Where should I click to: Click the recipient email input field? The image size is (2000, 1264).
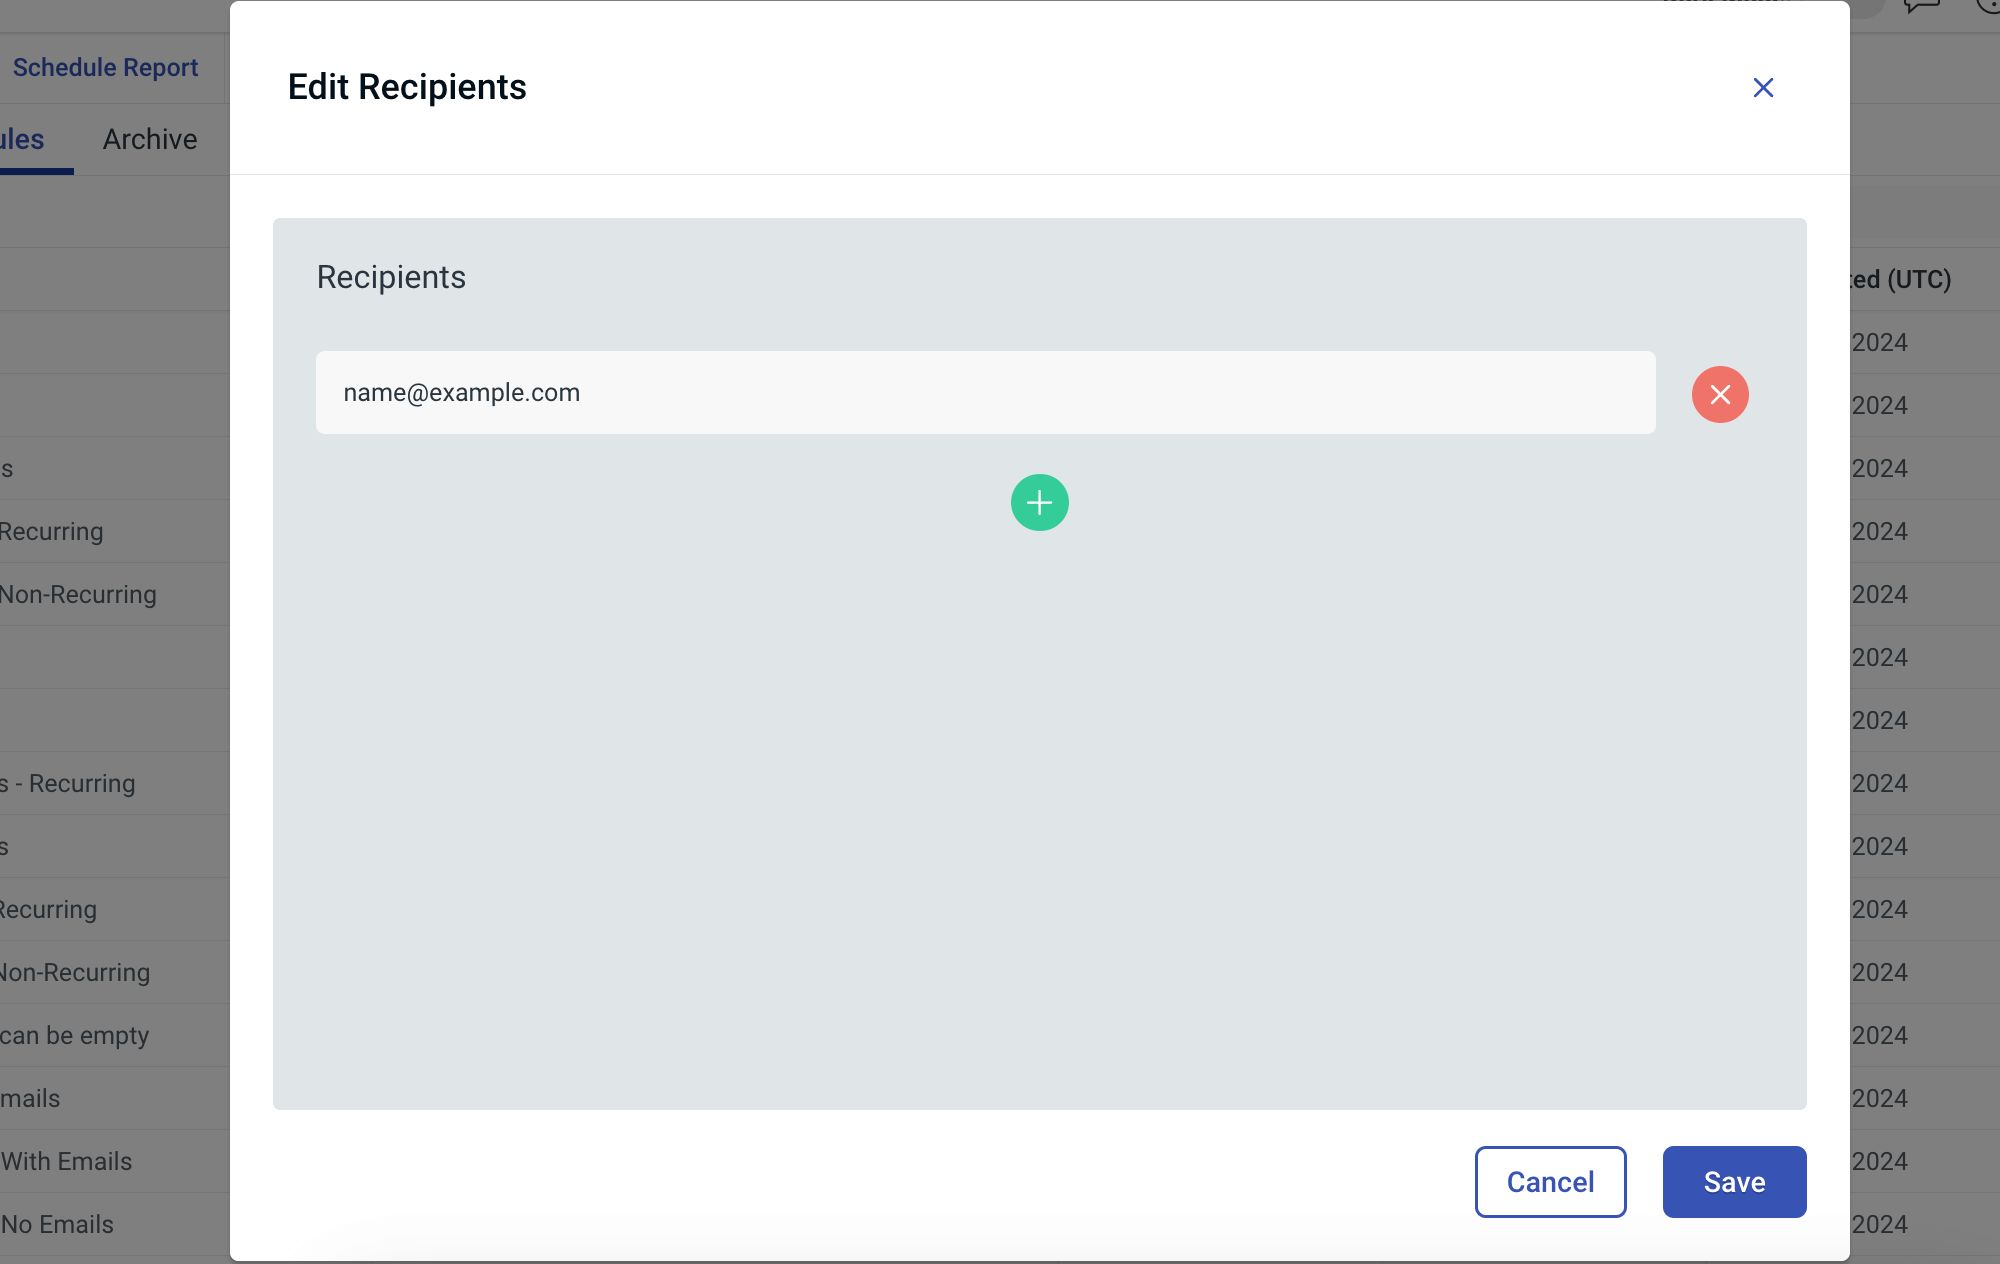(x=986, y=392)
